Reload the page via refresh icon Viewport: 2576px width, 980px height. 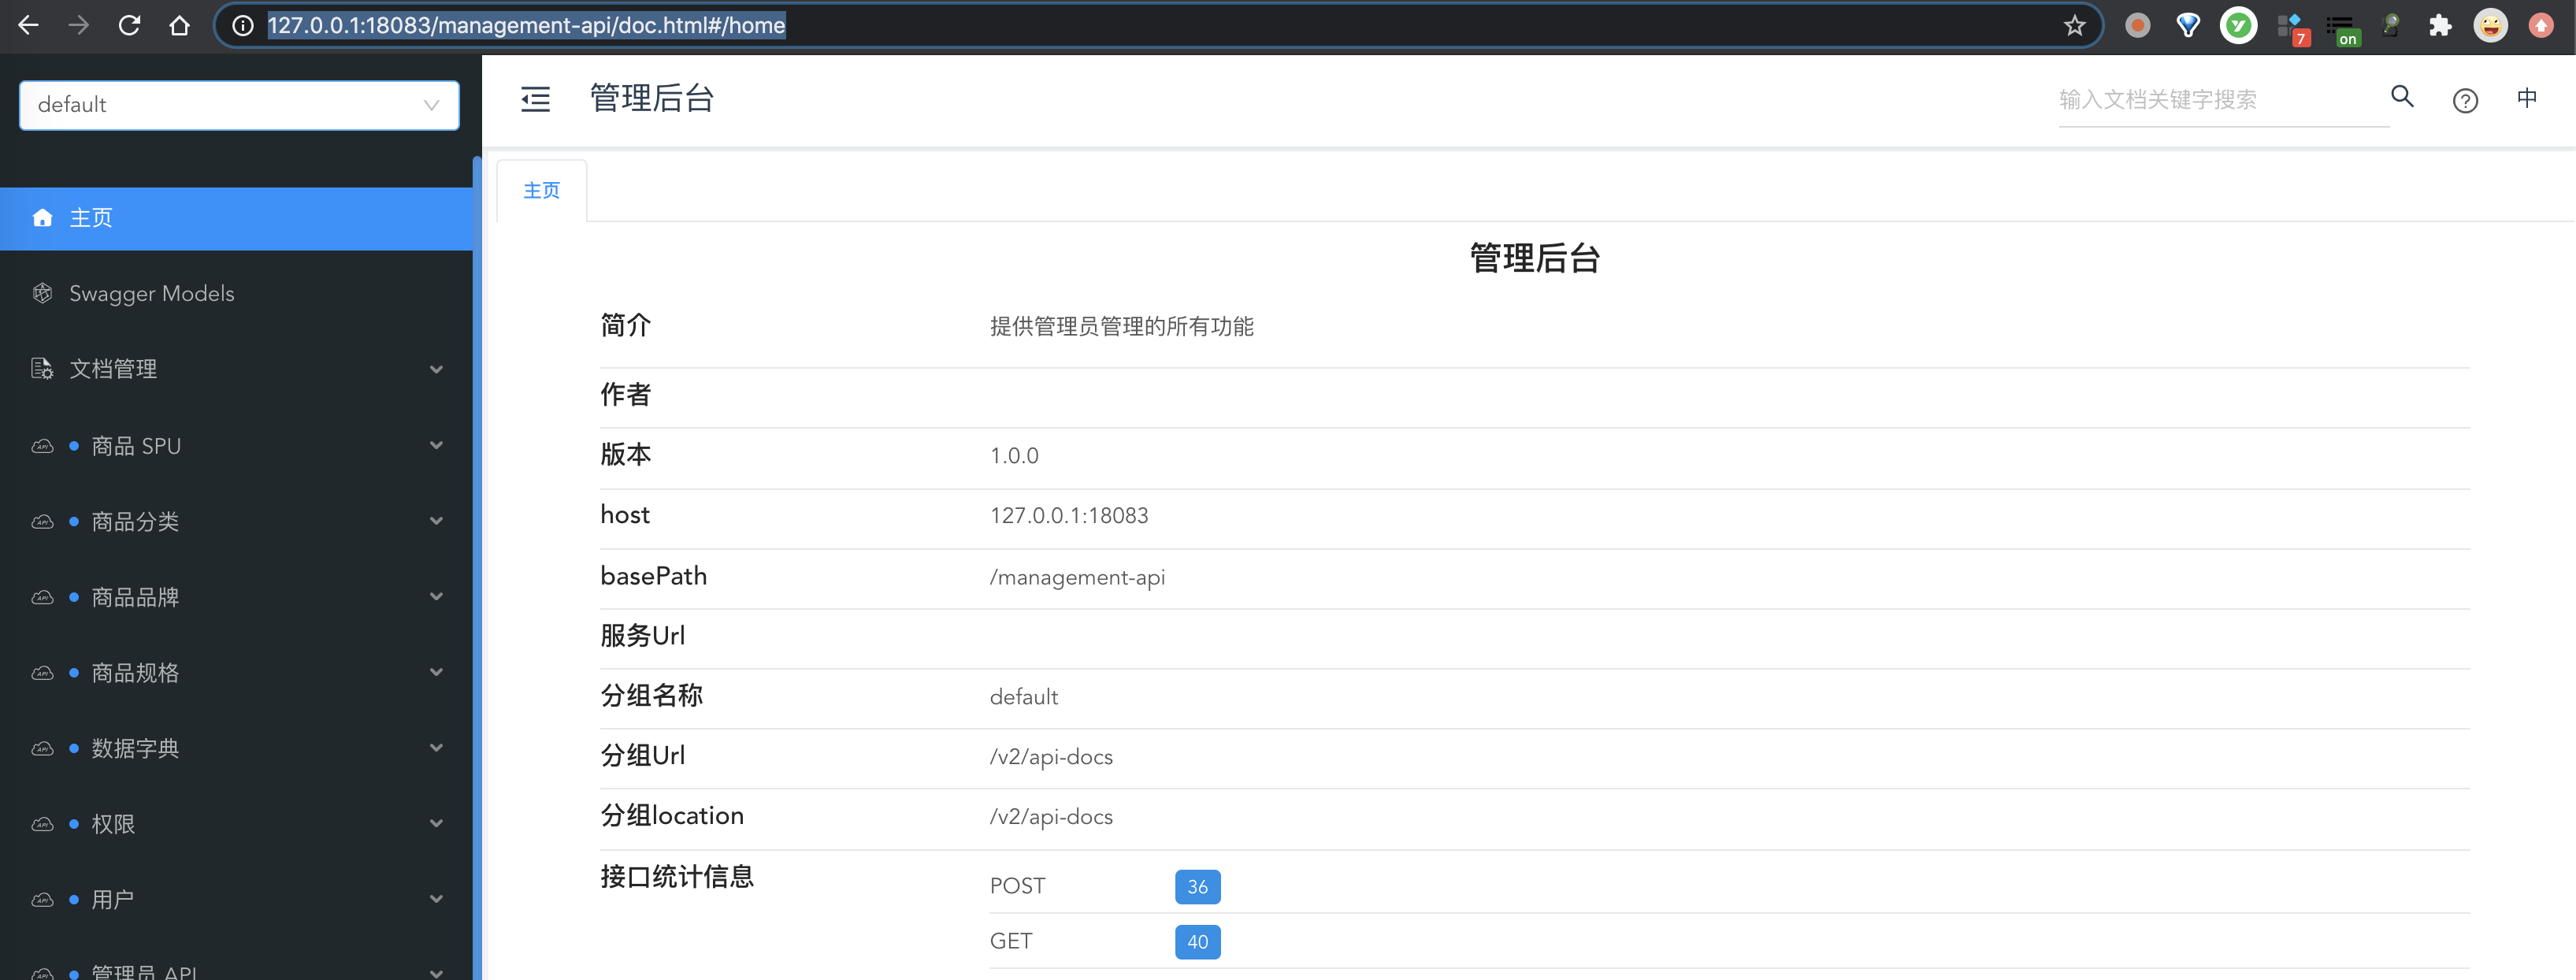pos(129,25)
